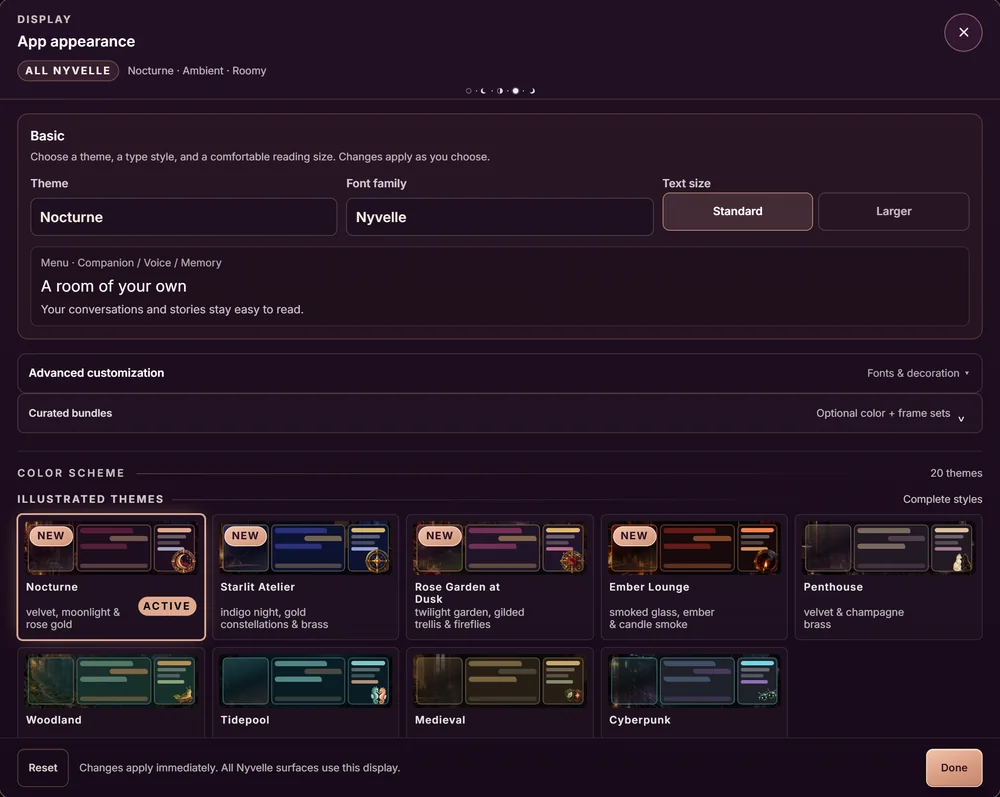Select Standard text size
This screenshot has height=797, width=1000.
pos(737,211)
